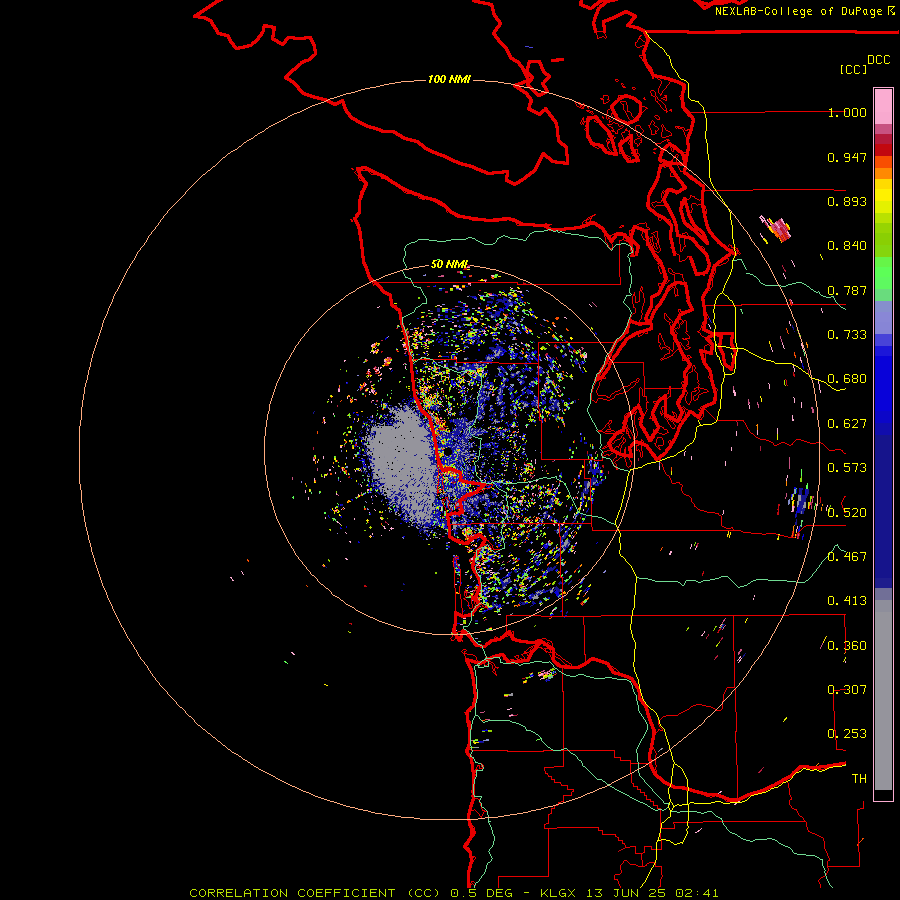Image resolution: width=900 pixels, height=900 pixels.
Task: Click the 100 NMI range ring label
Action: click(x=449, y=79)
